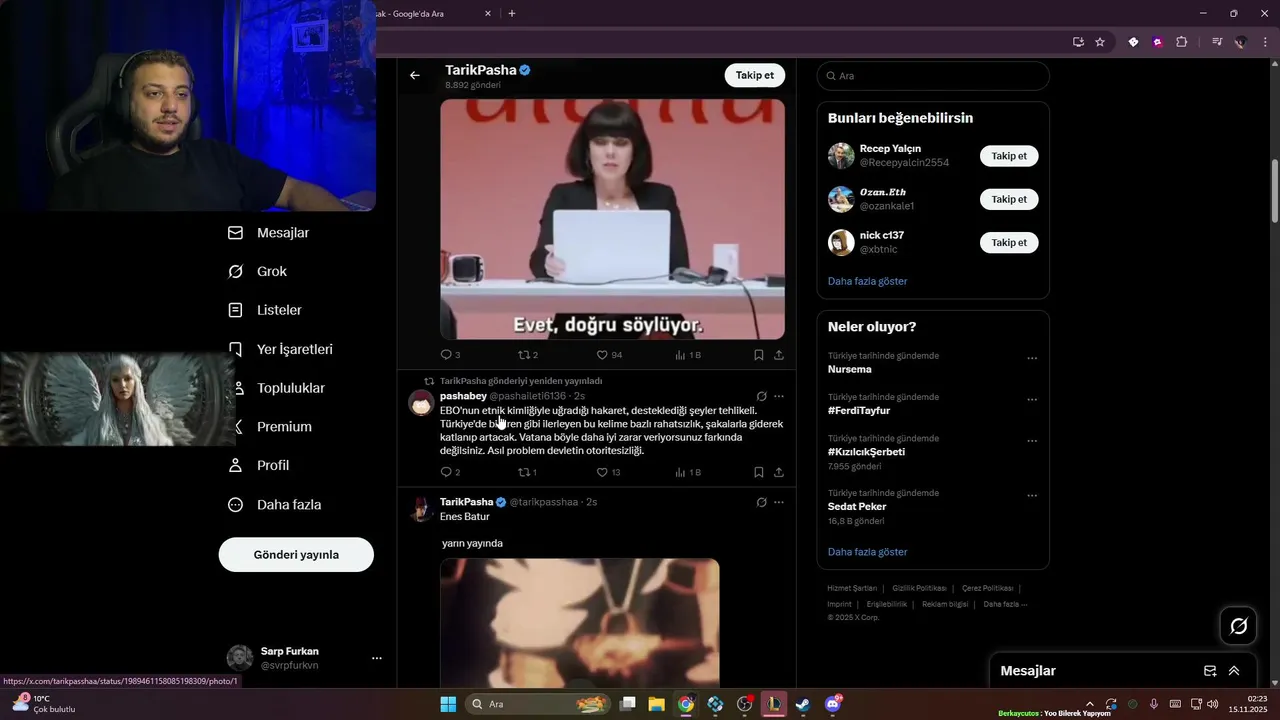This screenshot has width=1280, height=720.
Task: Bookmark this page with the star icon
Action: coord(1100,42)
